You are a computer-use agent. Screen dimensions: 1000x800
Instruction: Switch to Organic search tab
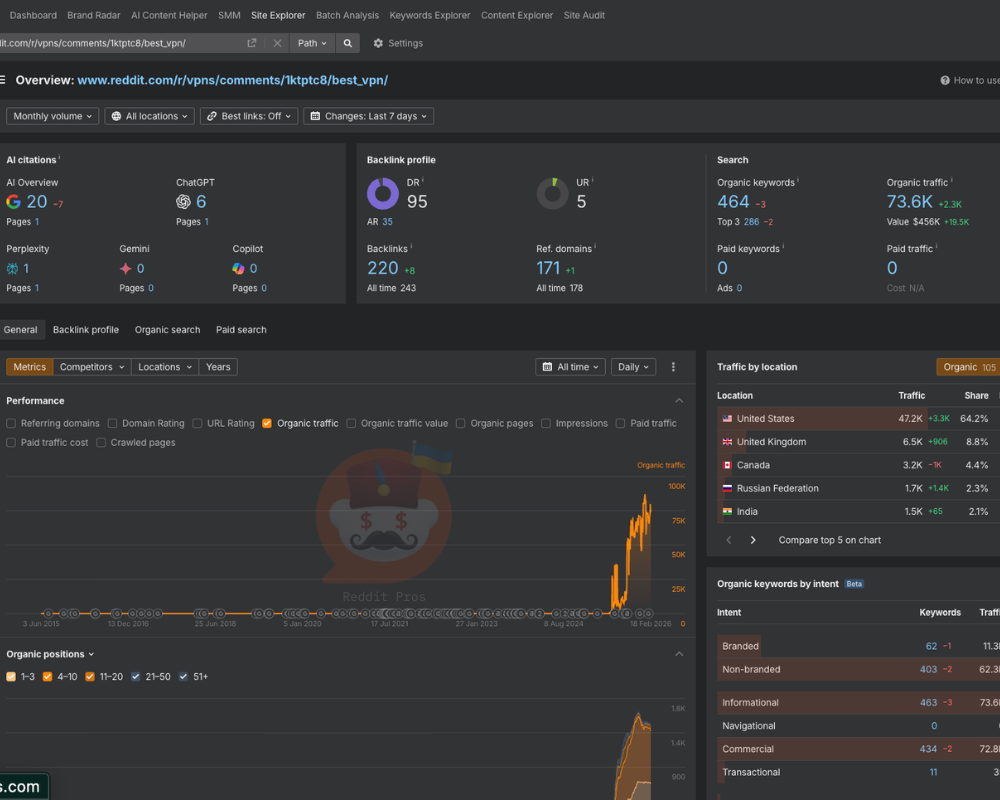[x=168, y=330]
